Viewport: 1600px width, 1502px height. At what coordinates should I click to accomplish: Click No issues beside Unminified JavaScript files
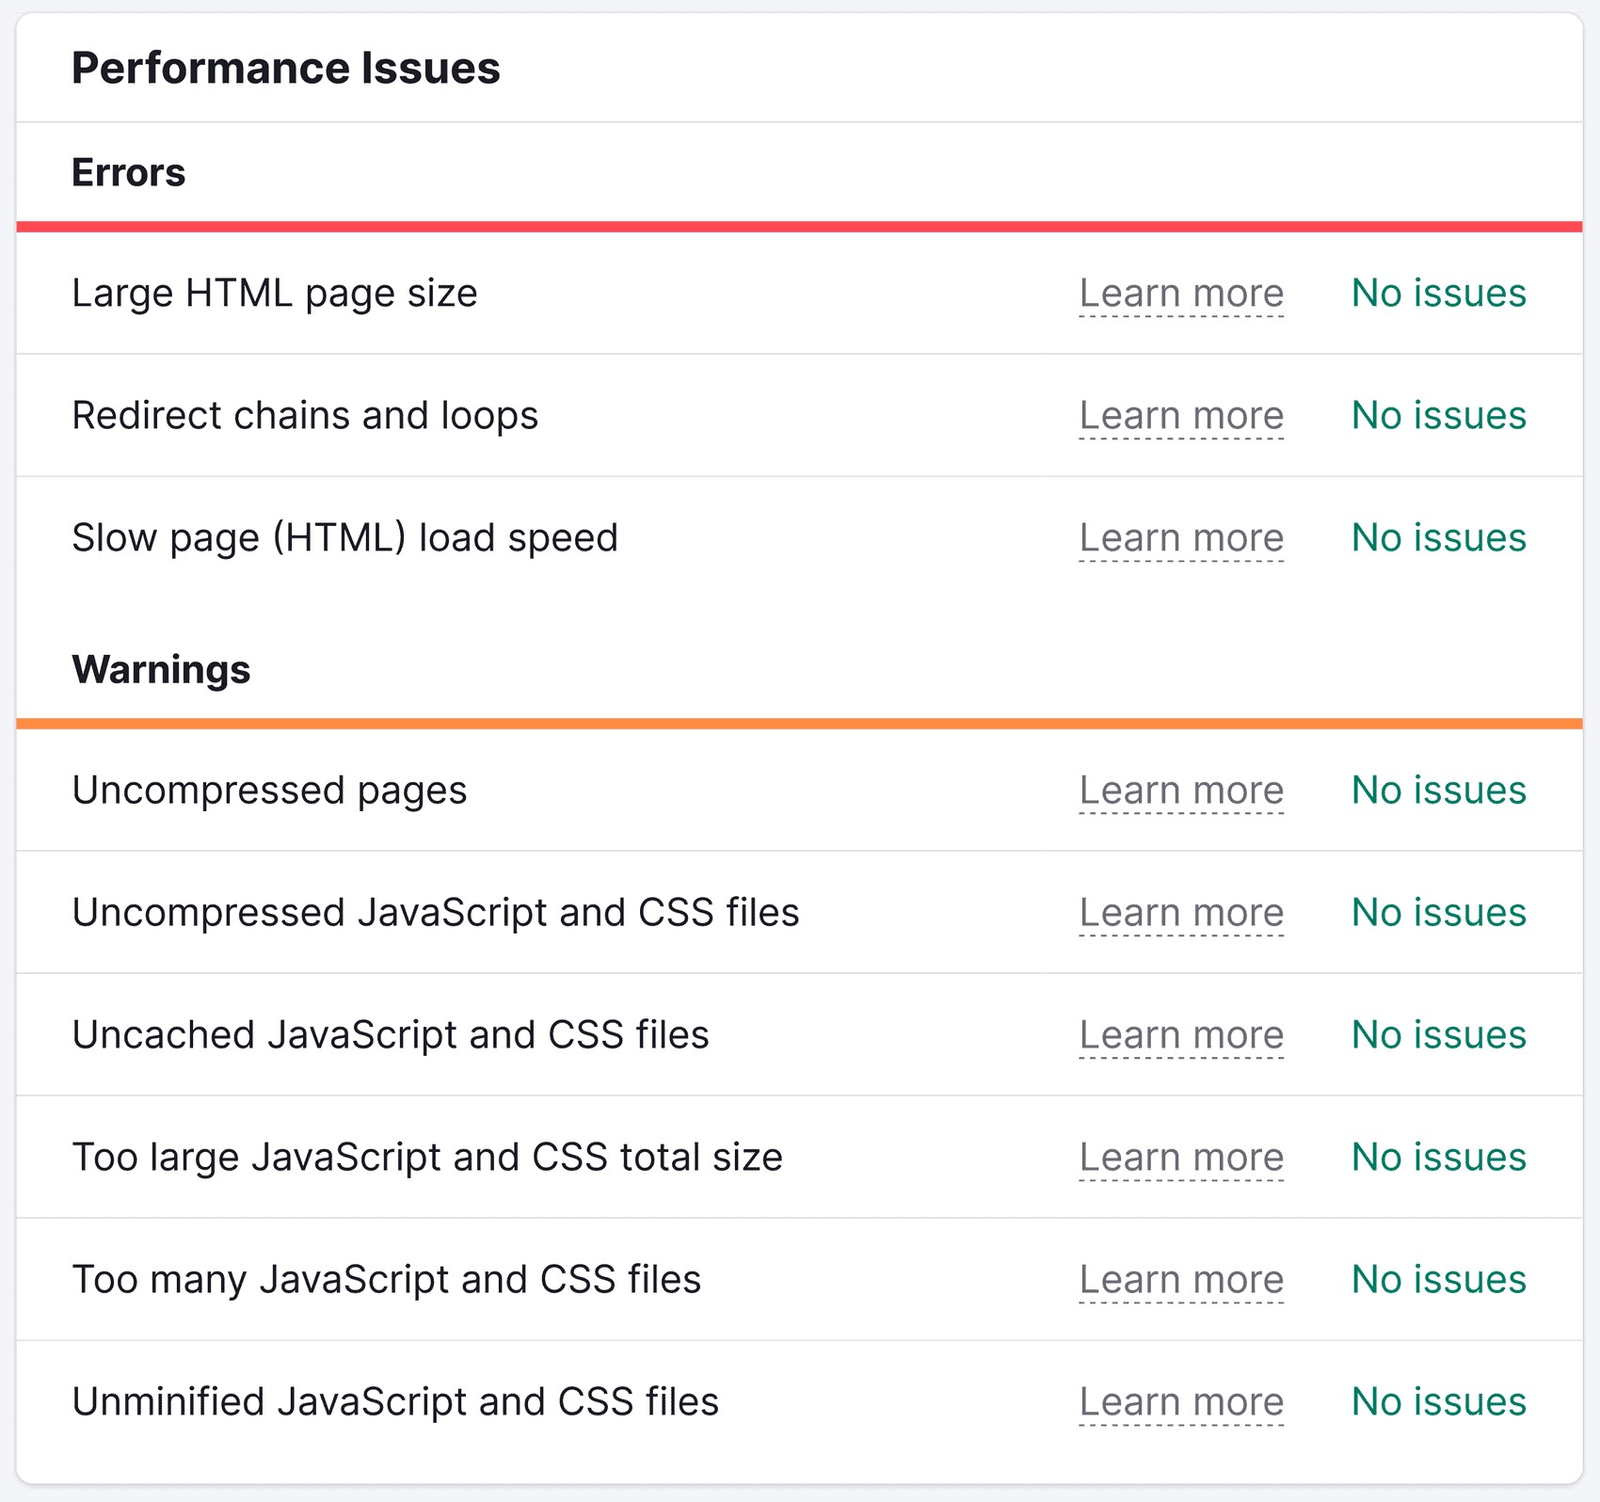[1437, 1401]
